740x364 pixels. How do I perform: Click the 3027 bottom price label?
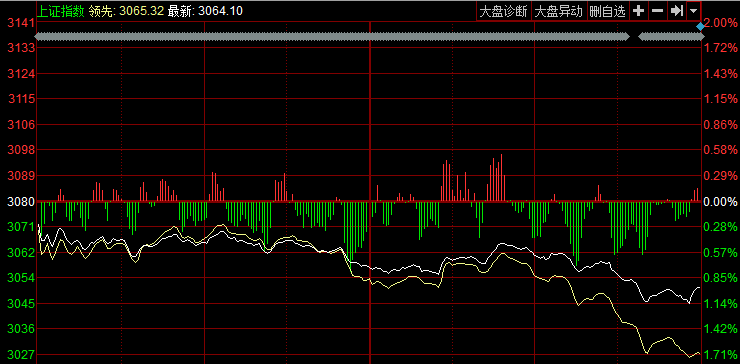coord(17,354)
